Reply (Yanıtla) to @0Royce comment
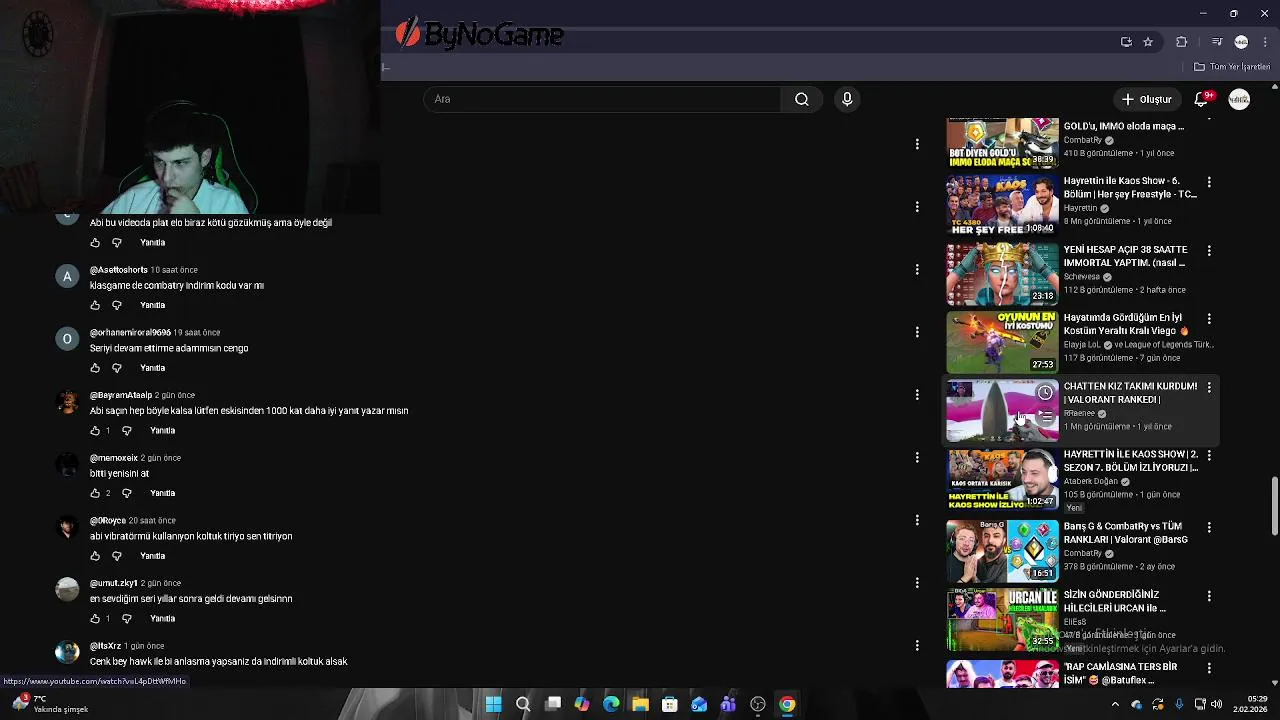This screenshot has height=720, width=1280. tap(152, 556)
